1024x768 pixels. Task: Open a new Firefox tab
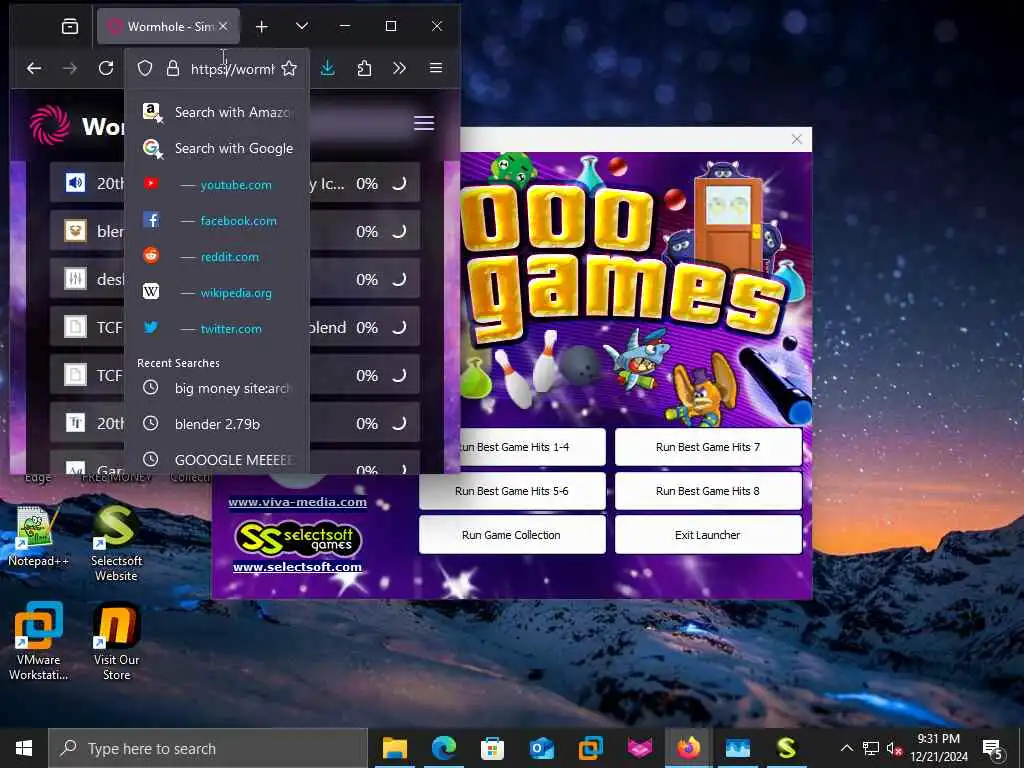click(262, 27)
